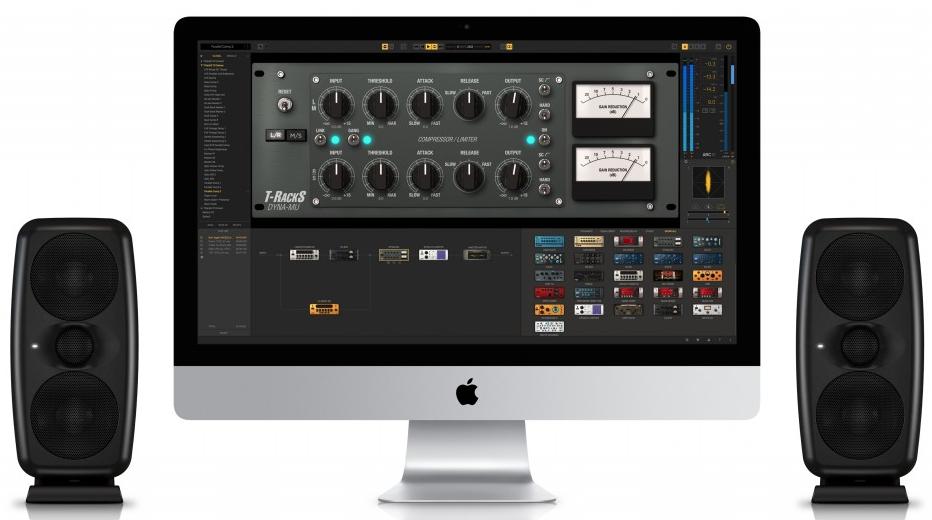Select the white module first in signal chain
This screenshot has height=520, width=932.
point(304,254)
